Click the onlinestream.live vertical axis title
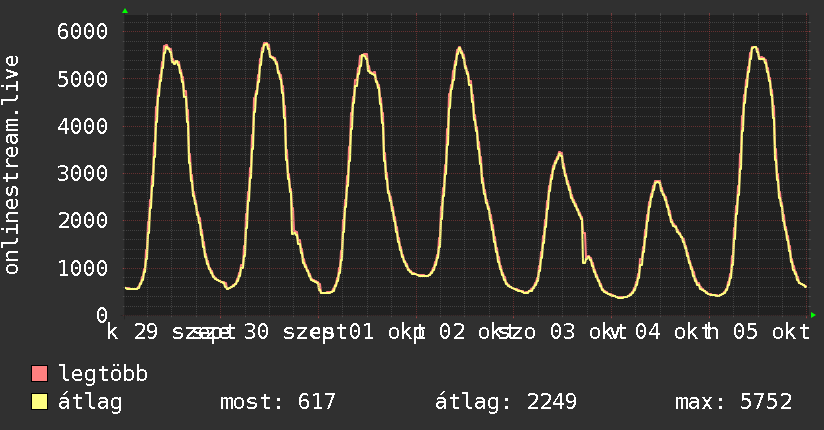Image resolution: width=824 pixels, height=430 pixels. pyautogui.click(x=11, y=165)
